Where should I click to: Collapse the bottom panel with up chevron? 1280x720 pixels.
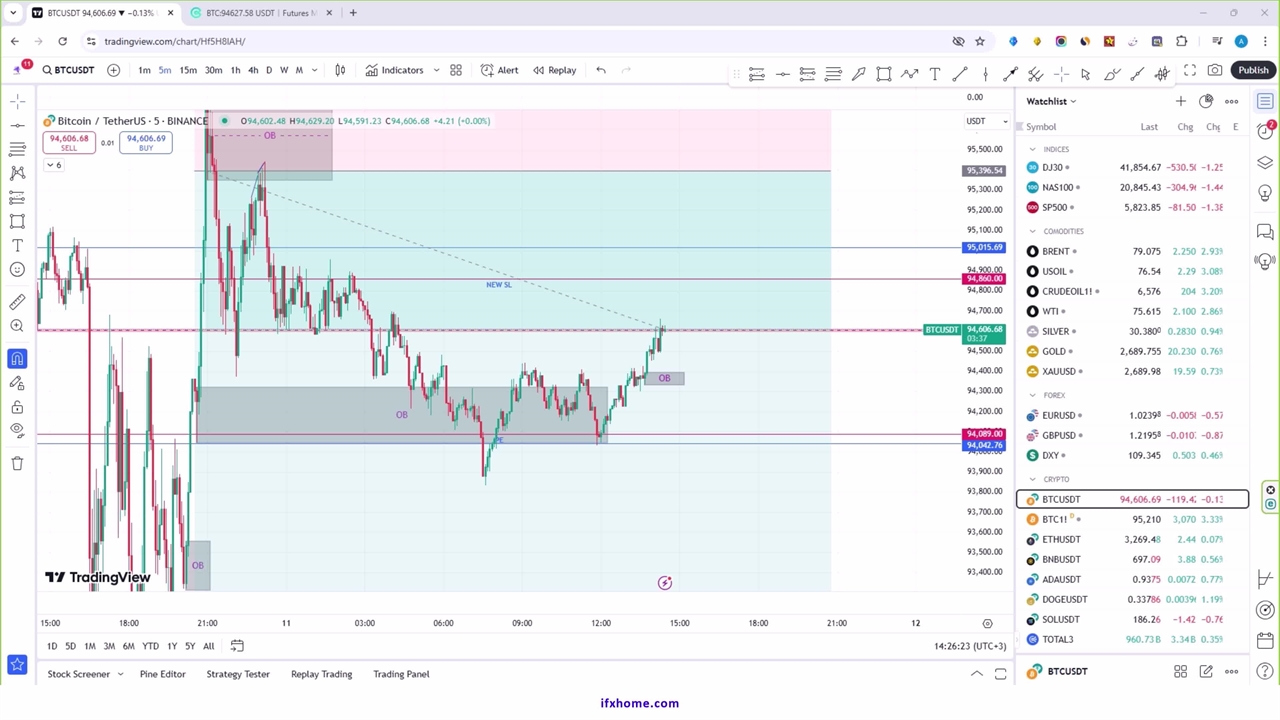[x=976, y=674]
